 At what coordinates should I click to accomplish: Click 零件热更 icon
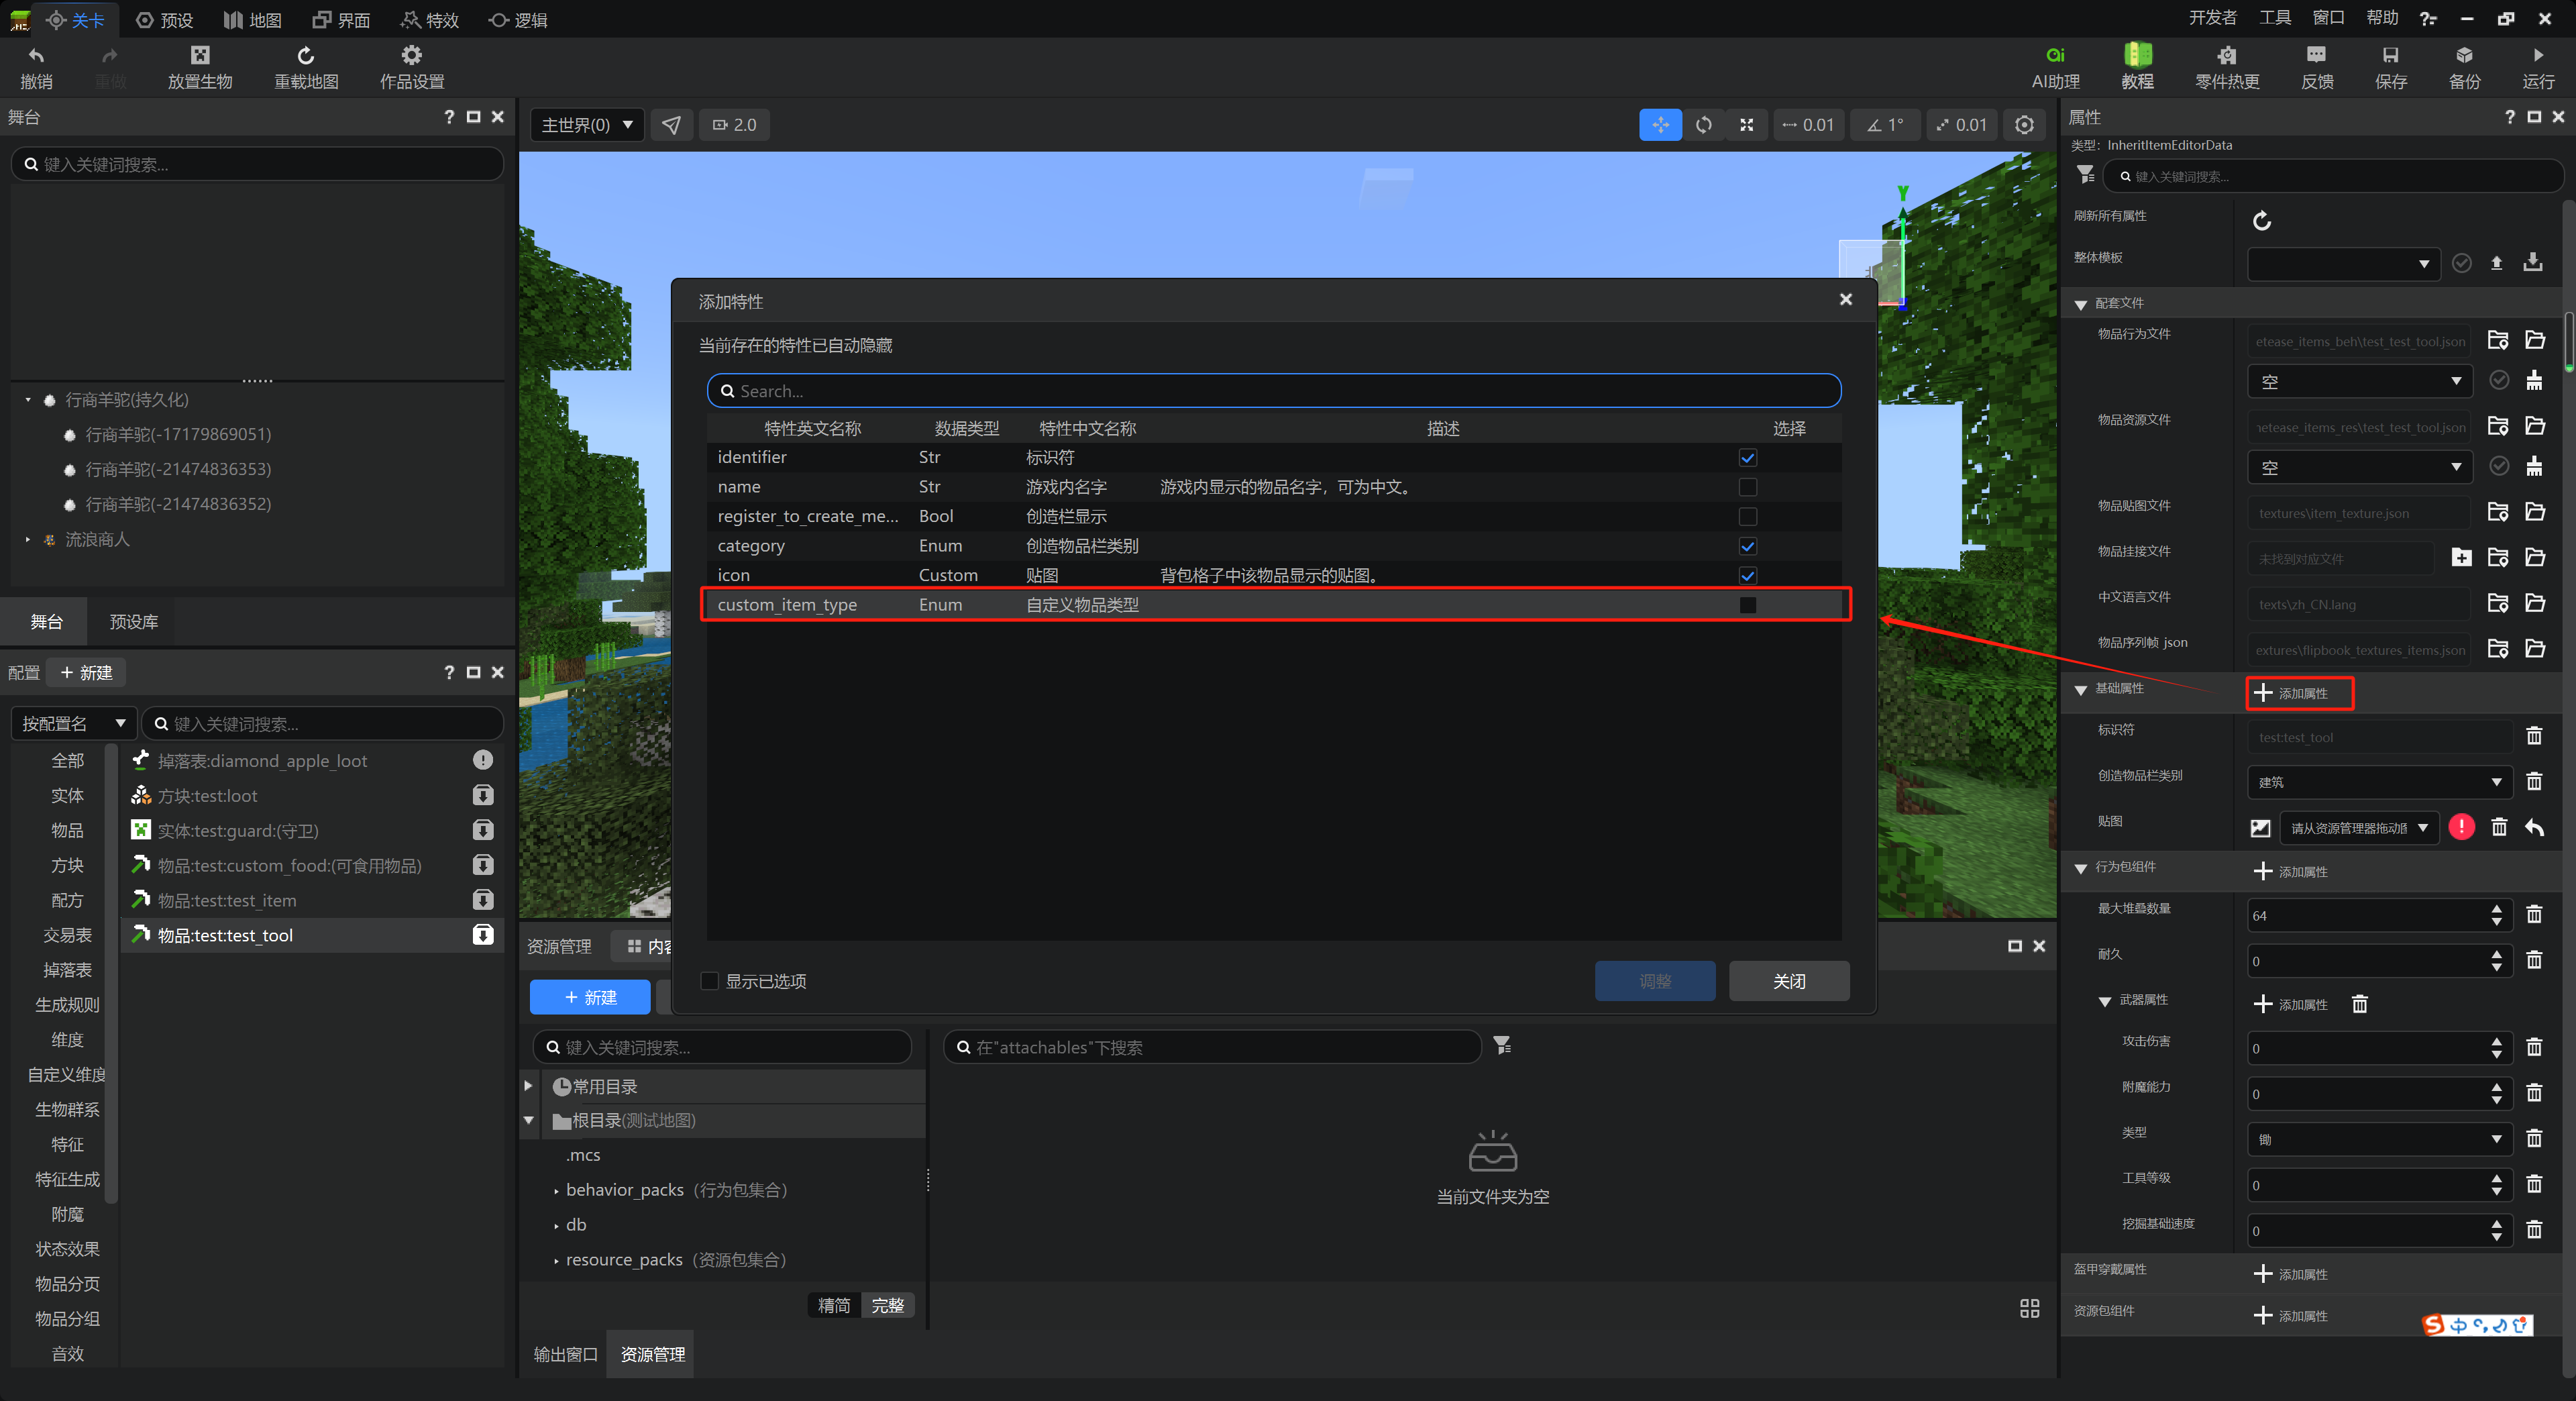click(x=2226, y=55)
